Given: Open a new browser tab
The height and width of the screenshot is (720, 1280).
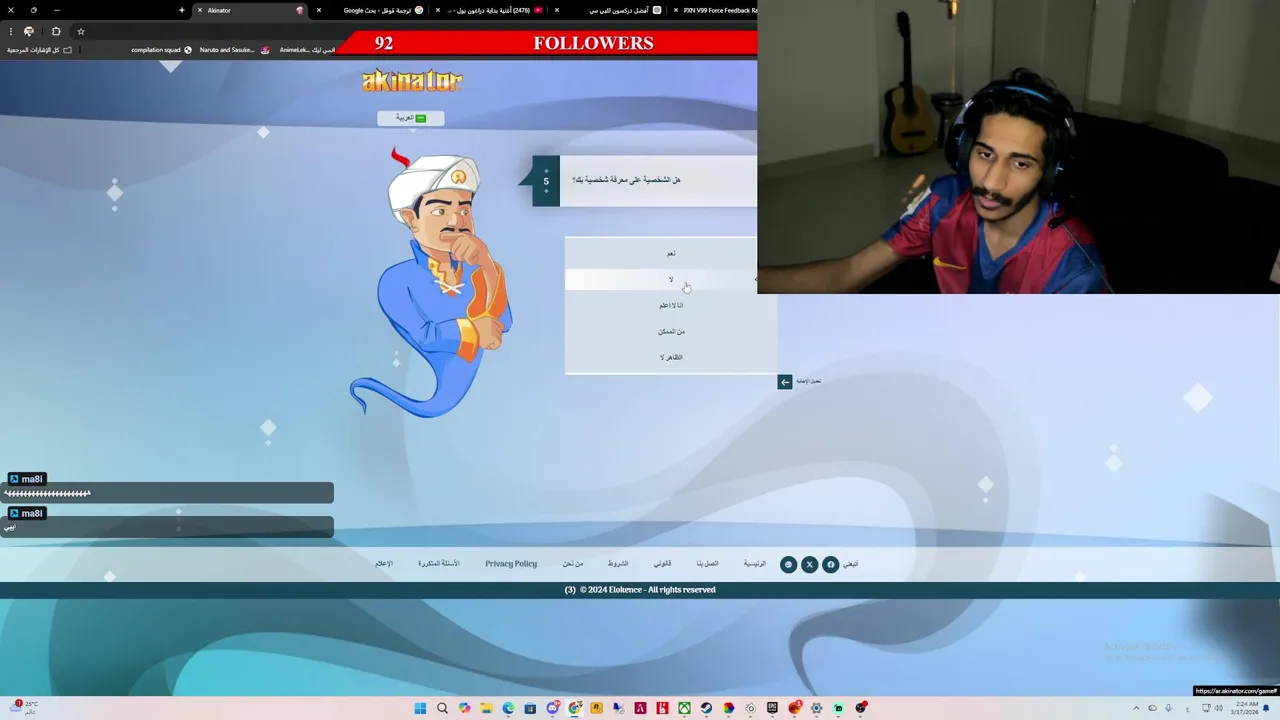Looking at the screenshot, I should coord(182,10).
